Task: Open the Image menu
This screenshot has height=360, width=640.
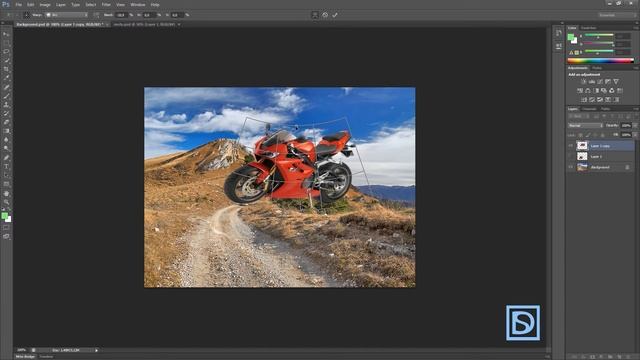Action: pos(45,4)
